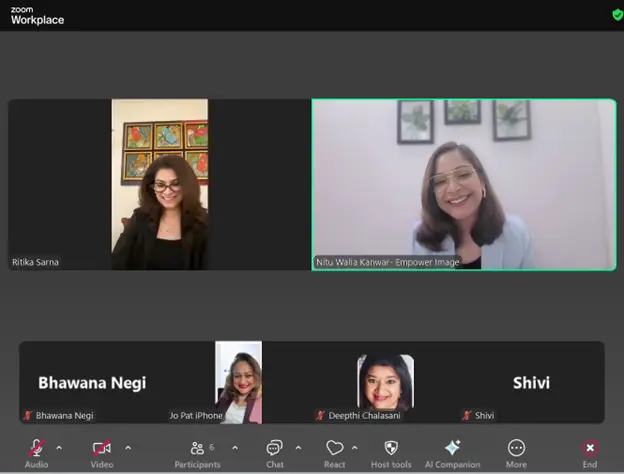Expand the Chat options chevron
The image size is (624, 474).
click(x=298, y=447)
